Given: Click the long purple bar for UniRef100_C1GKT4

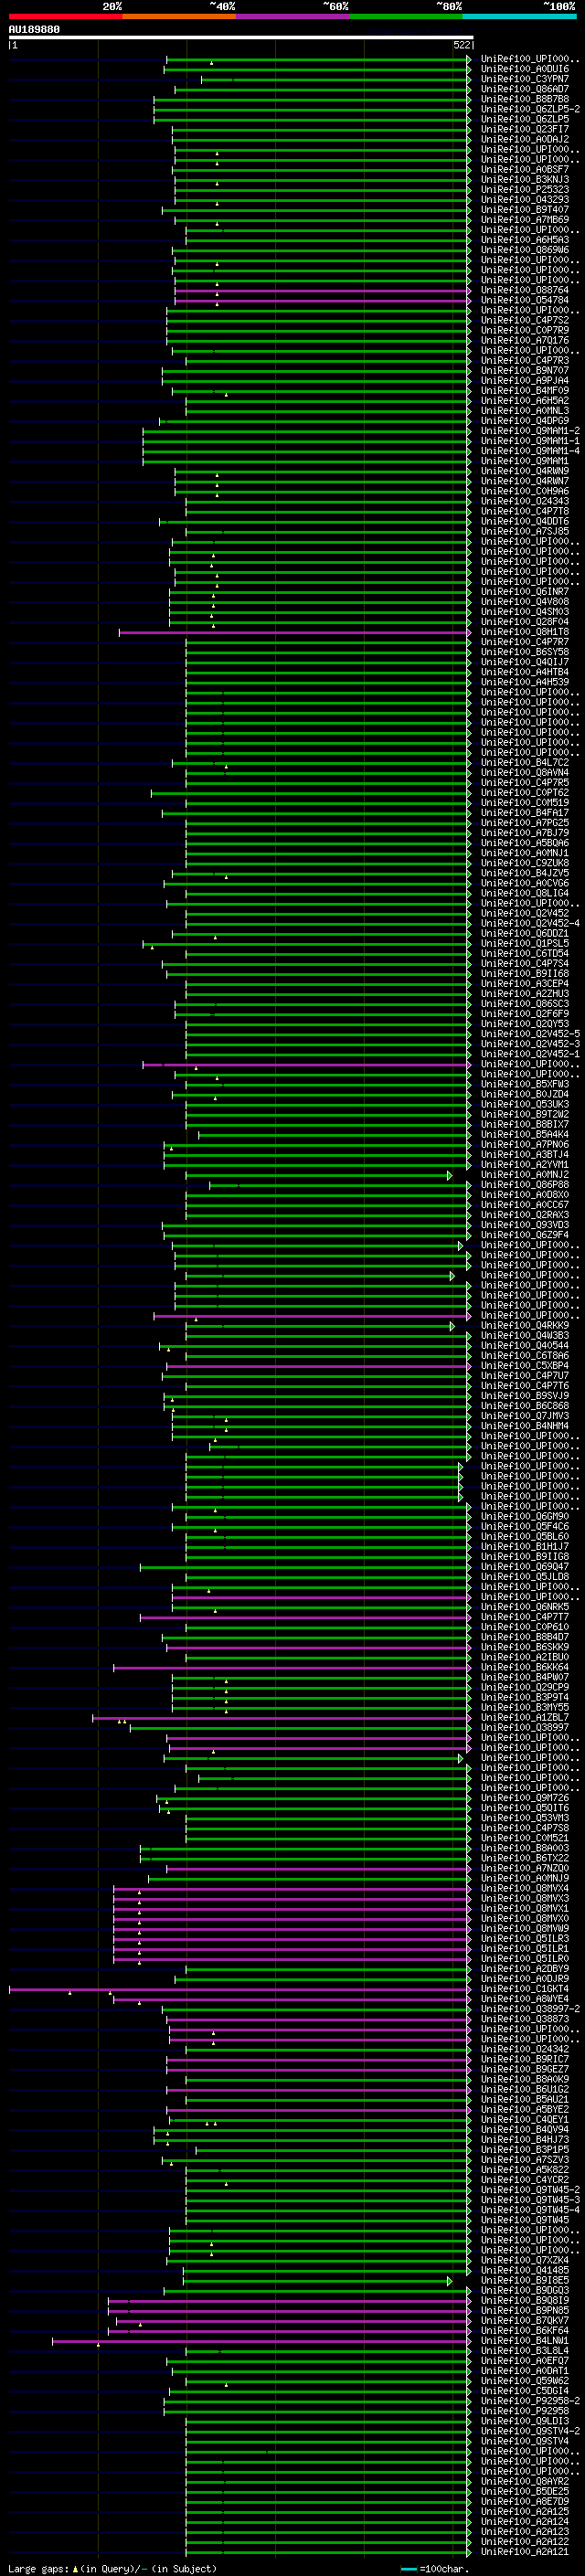Looking at the screenshot, I should pos(239,1990).
